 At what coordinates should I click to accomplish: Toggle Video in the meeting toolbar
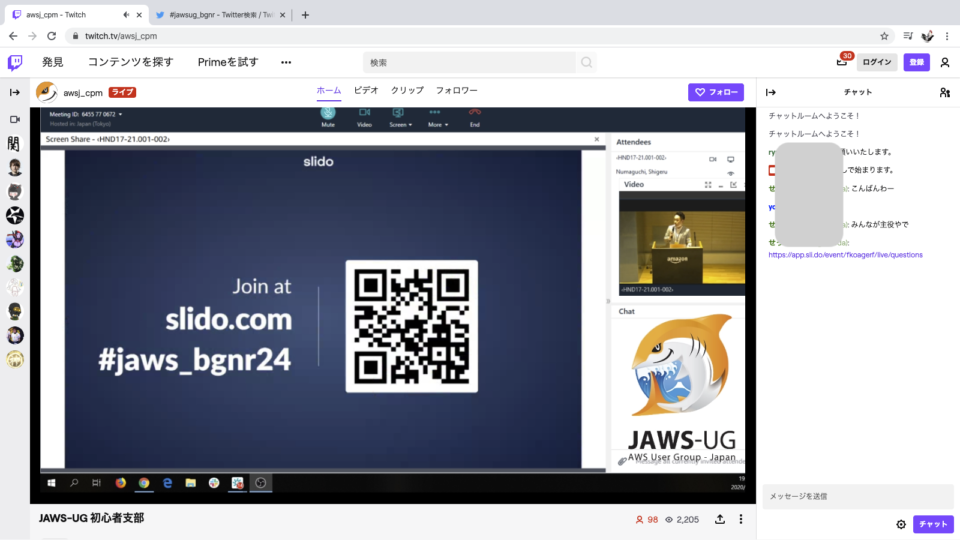(x=364, y=117)
